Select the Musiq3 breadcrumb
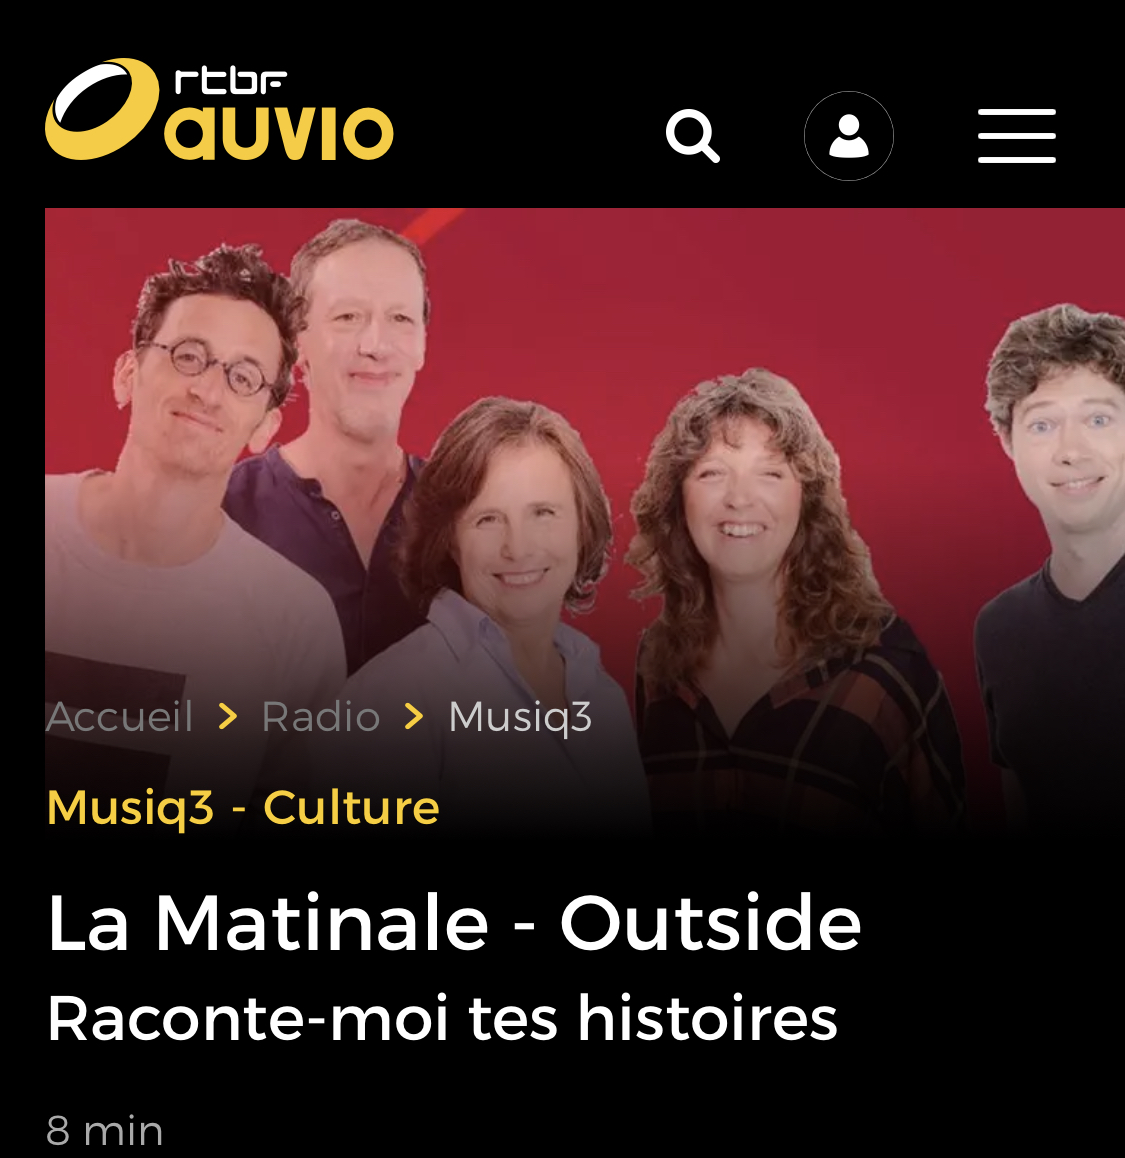Viewport: 1125px width, 1158px height. point(520,717)
